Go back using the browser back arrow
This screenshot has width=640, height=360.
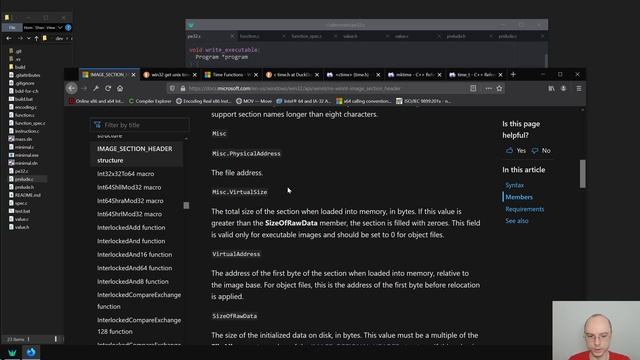(72, 88)
